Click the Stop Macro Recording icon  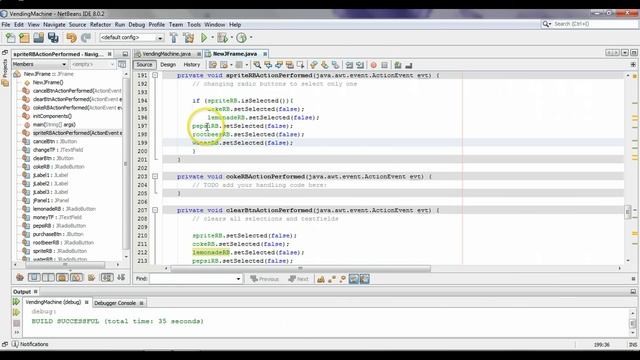click(384, 65)
